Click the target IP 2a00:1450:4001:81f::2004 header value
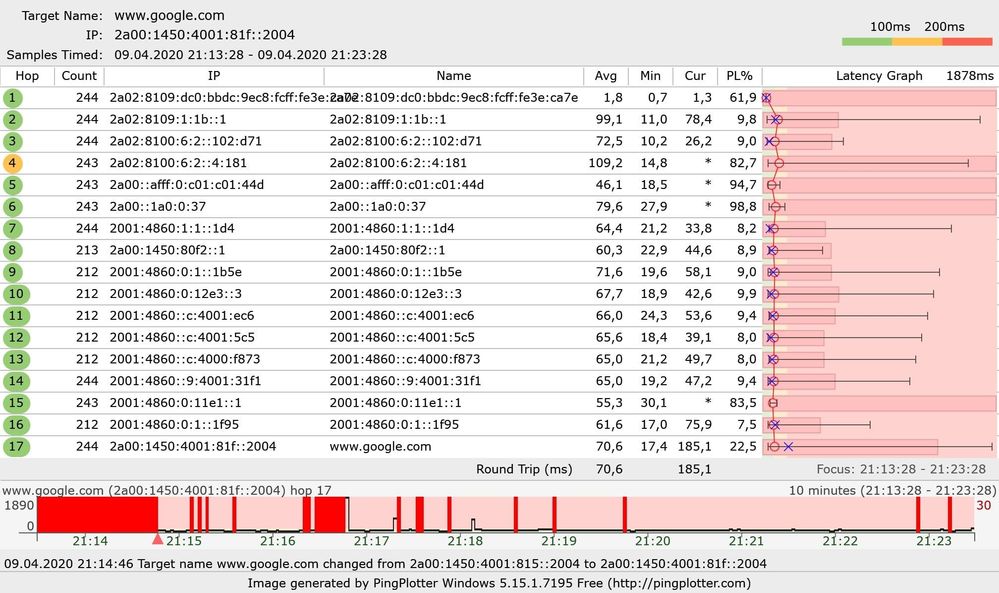The height and width of the screenshot is (593, 999). click(x=205, y=35)
